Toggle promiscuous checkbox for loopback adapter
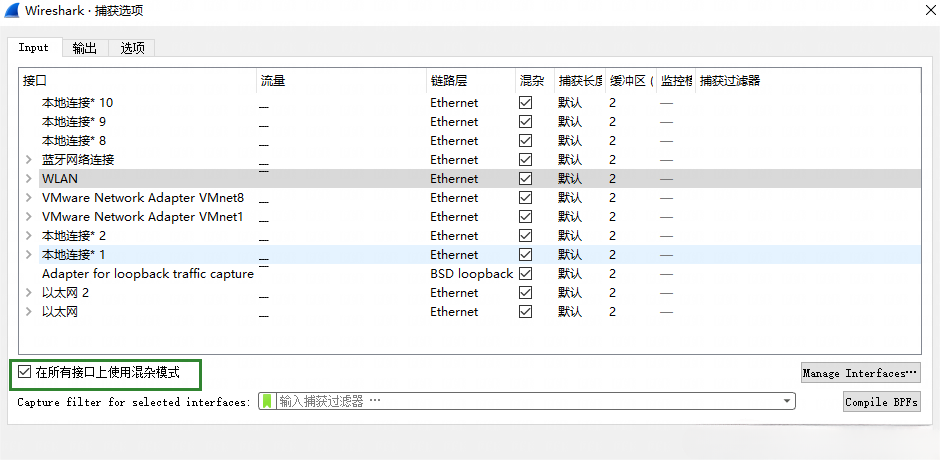The width and height of the screenshot is (940, 460). pyautogui.click(x=526, y=273)
